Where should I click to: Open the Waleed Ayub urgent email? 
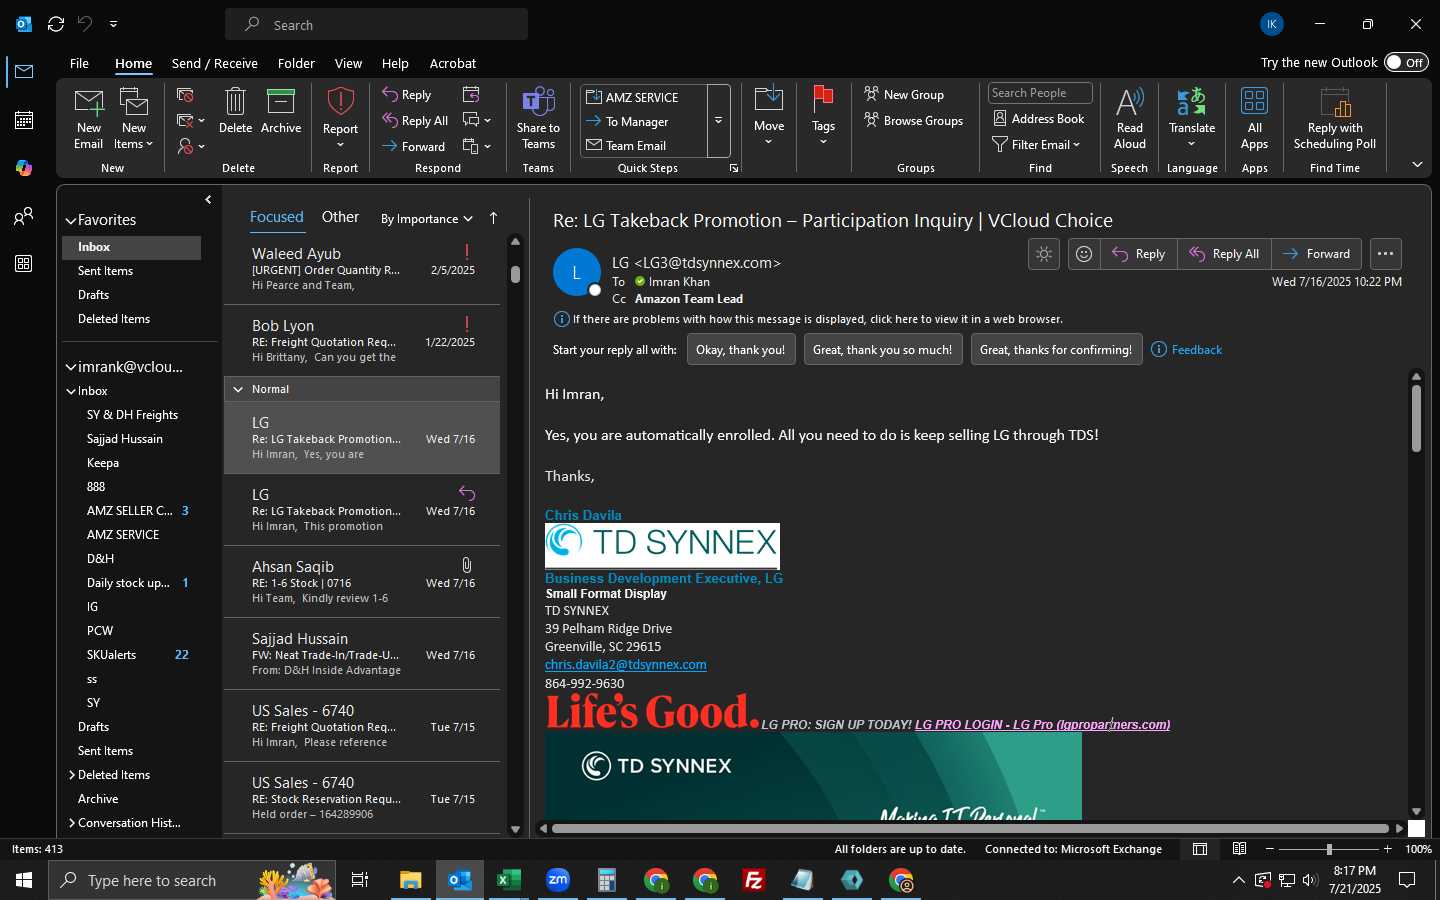click(361, 269)
